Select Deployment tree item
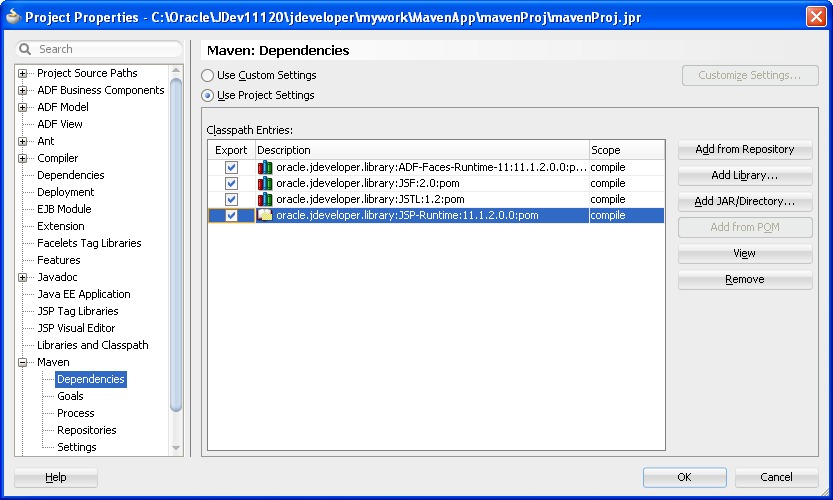This screenshot has width=833, height=500. 65,192
